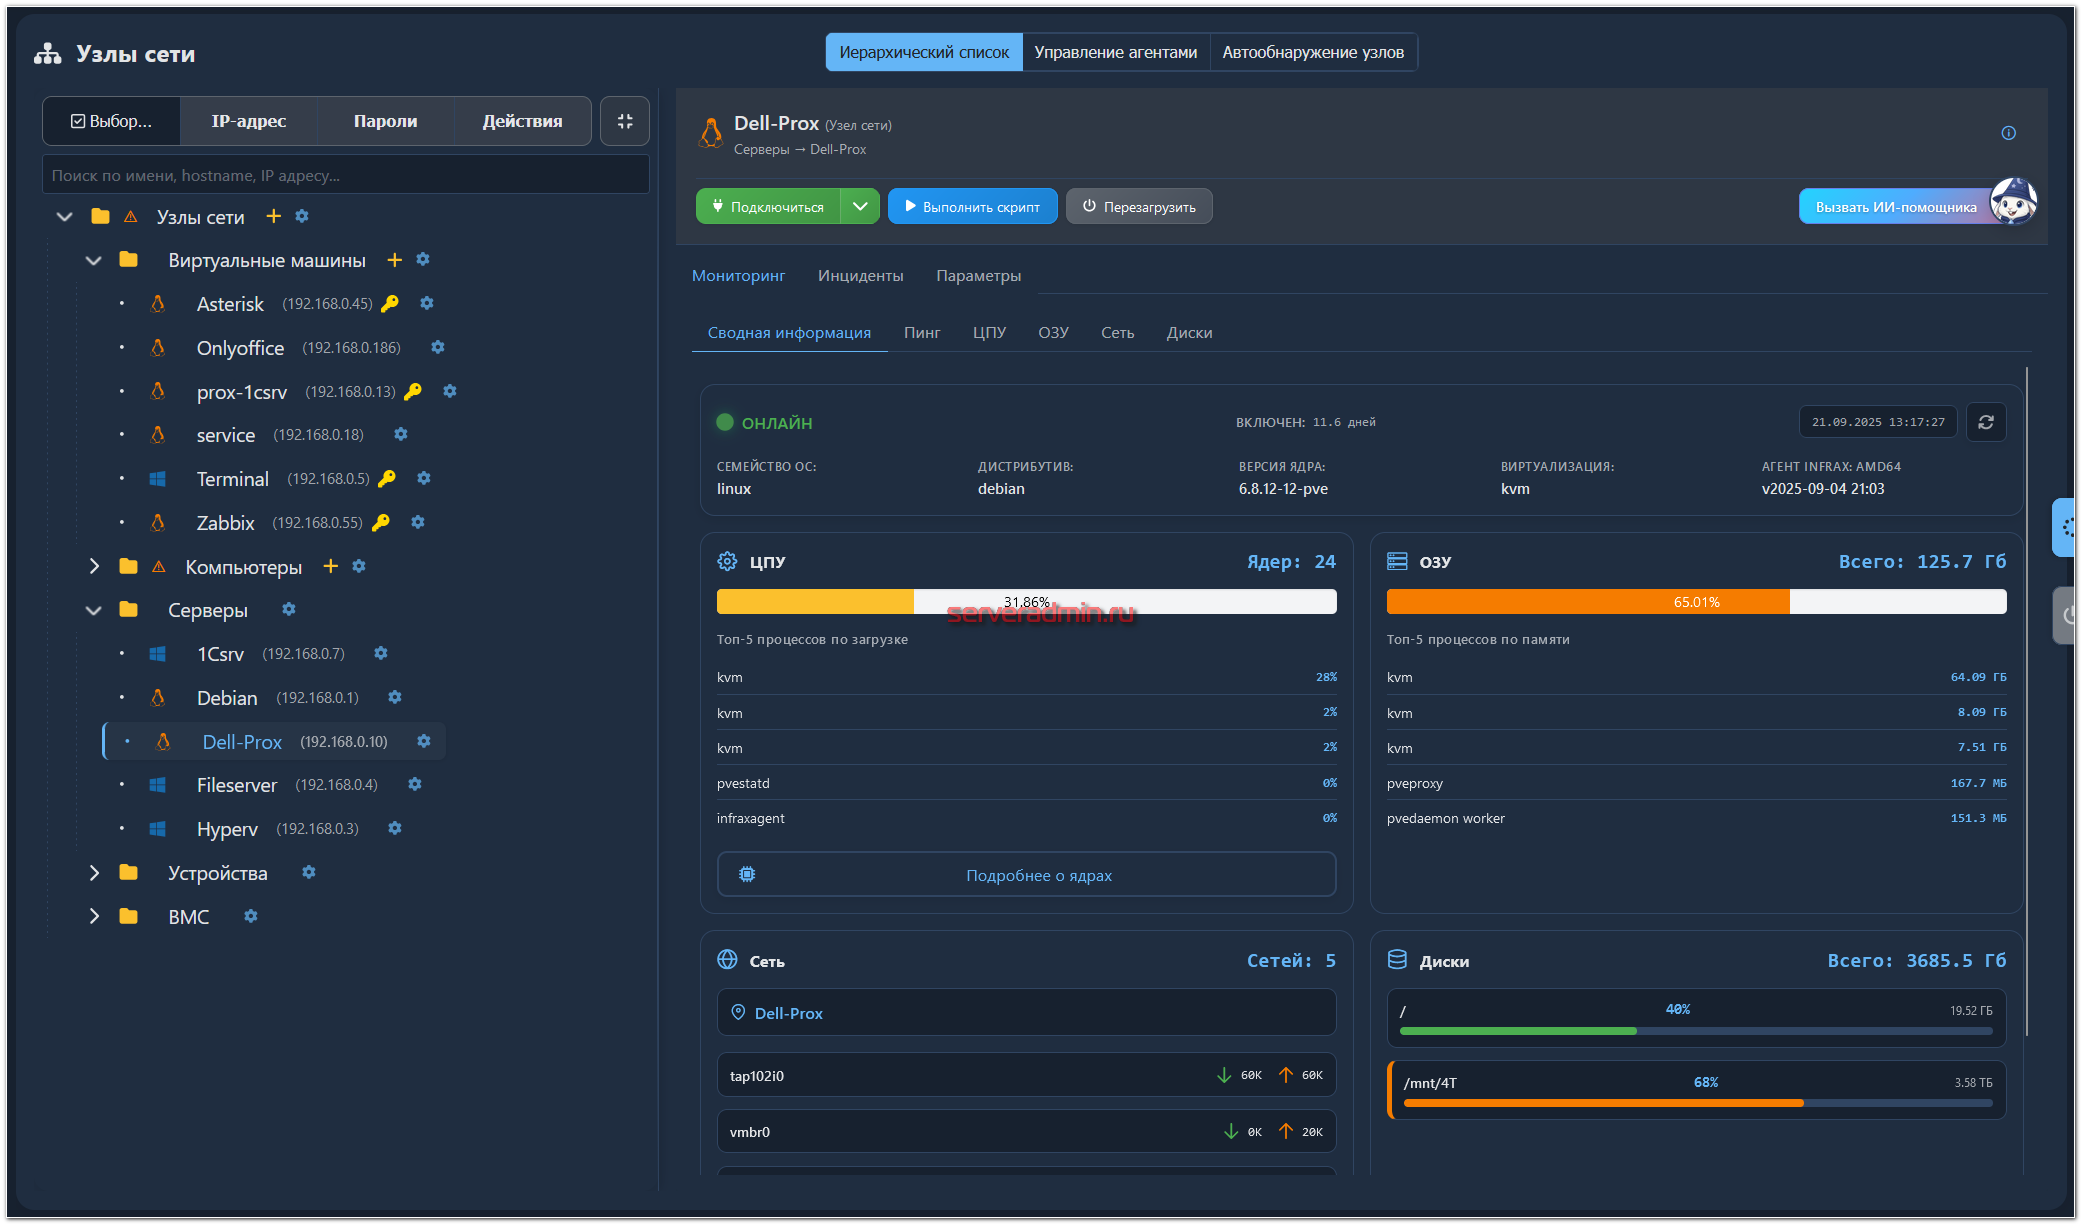Viewport: 2081px width, 1224px height.
Task: Click the gear icon next to BMC
Action: tap(251, 916)
